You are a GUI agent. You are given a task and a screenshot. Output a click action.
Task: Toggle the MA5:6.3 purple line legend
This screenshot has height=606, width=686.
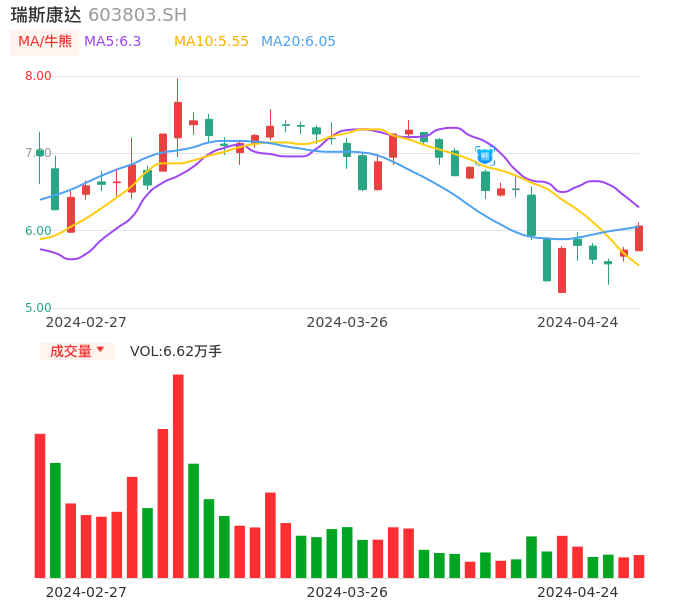point(113,42)
